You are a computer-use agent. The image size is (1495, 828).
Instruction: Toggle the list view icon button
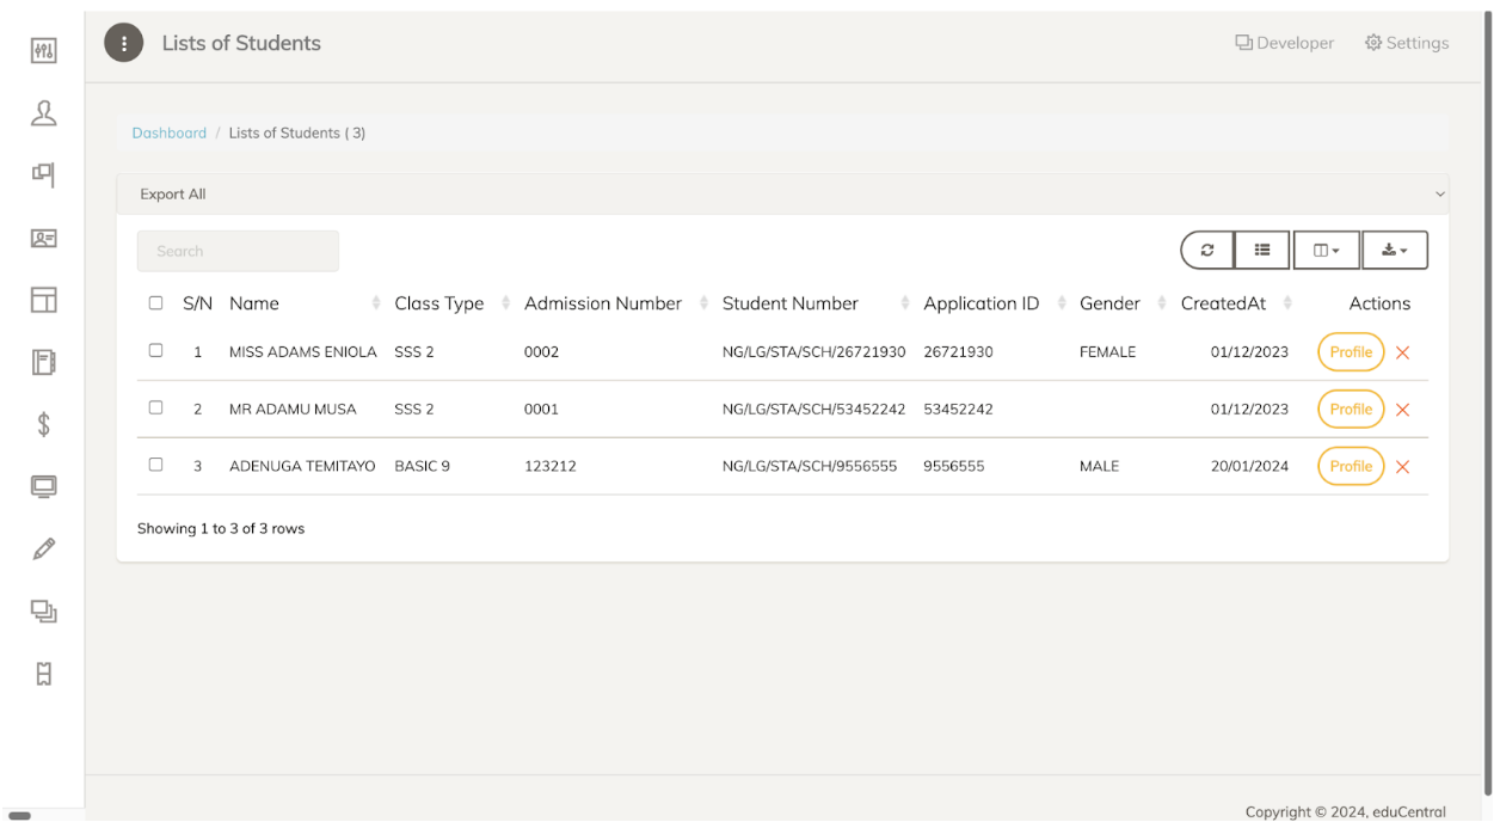1262,250
